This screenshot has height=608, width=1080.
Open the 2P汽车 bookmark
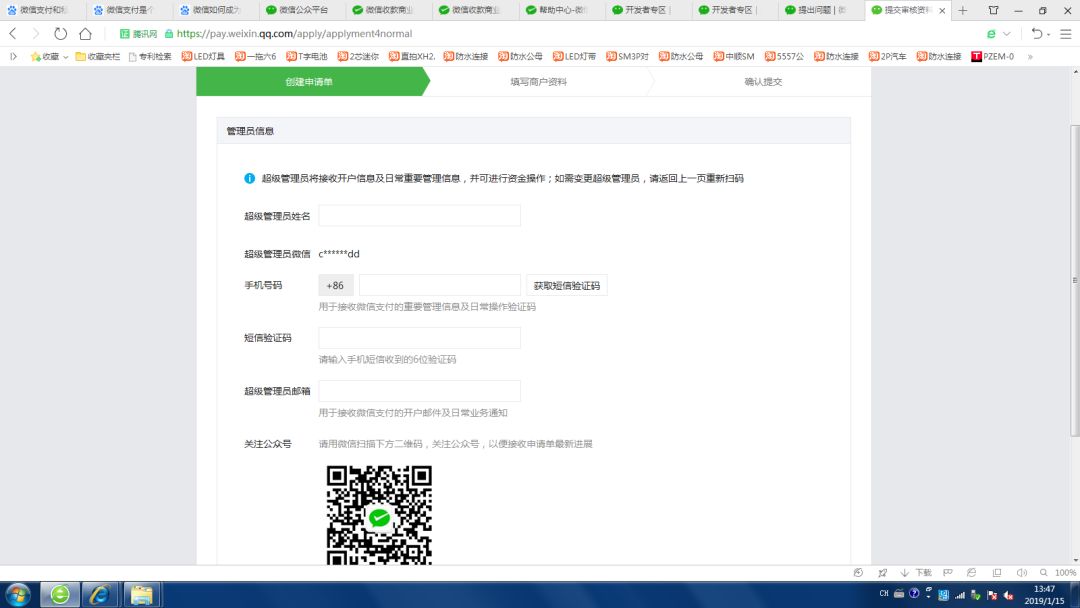887,56
